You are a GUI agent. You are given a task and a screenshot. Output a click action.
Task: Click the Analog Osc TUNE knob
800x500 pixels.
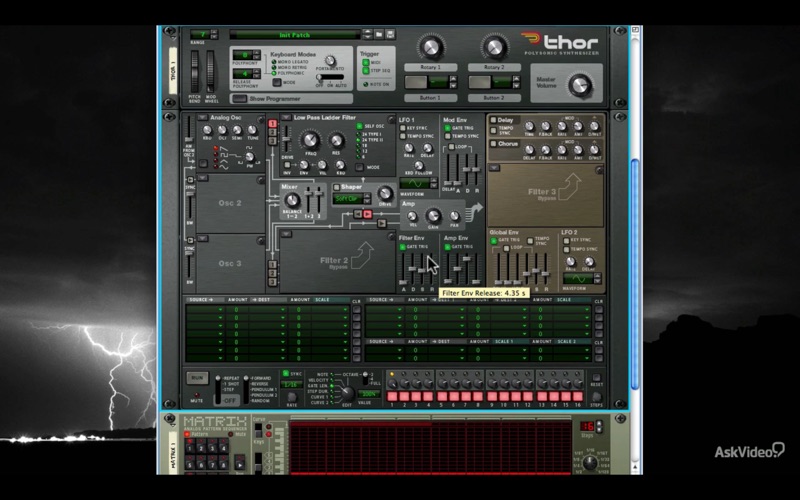tap(252, 130)
